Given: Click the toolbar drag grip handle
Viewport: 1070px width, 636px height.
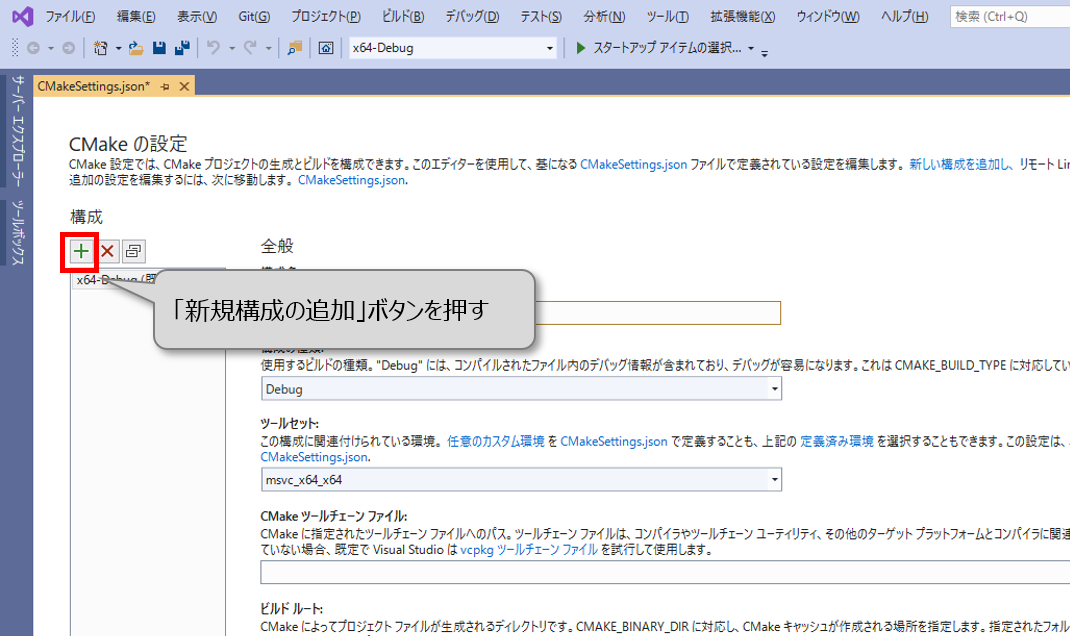Looking at the screenshot, I should pyautogui.click(x=15, y=48).
